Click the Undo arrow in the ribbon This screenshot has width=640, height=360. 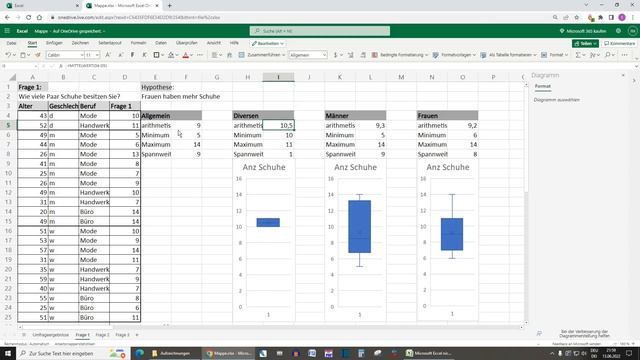(8, 55)
